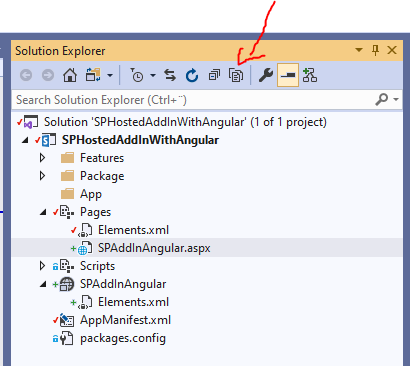Refresh the Solution Explorer
The image size is (410, 366).
click(192, 75)
